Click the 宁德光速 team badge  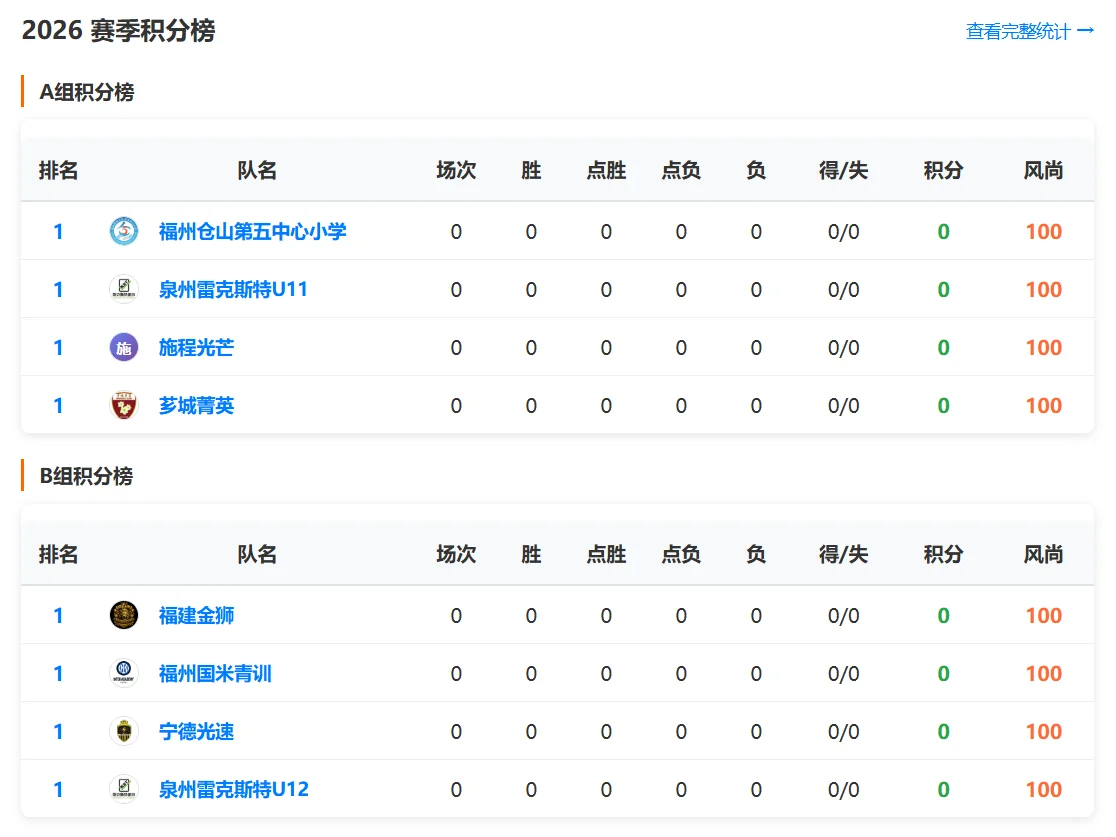tap(124, 732)
